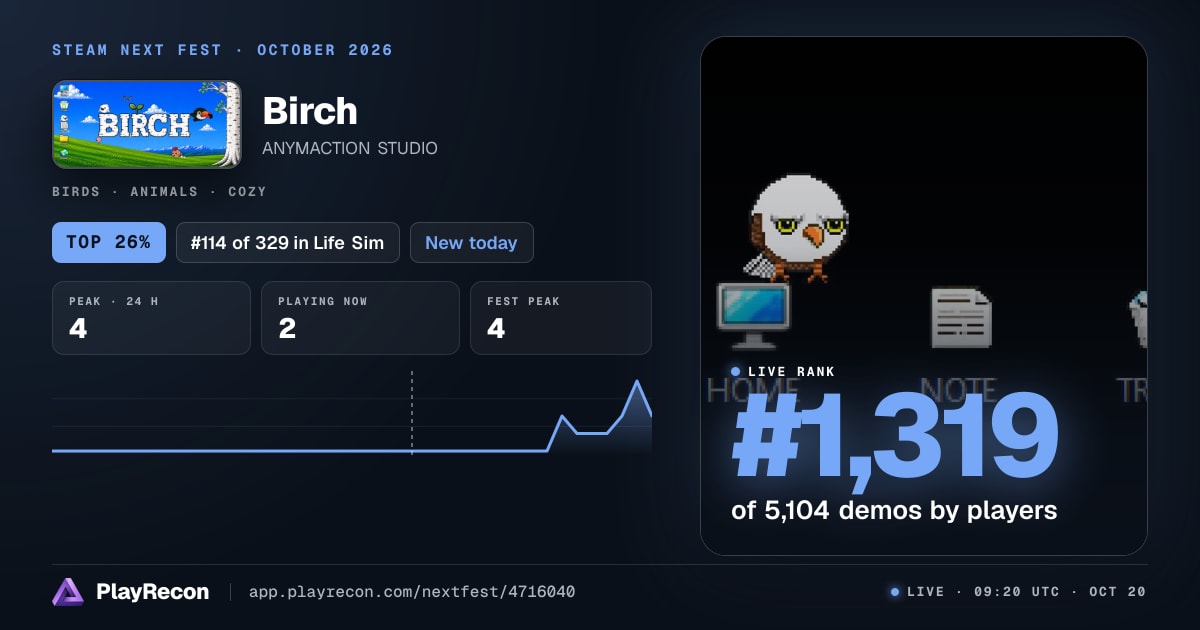Image resolution: width=1200 pixels, height=630 pixels.
Task: Open the FEST PEAK stat card
Action: (560, 318)
